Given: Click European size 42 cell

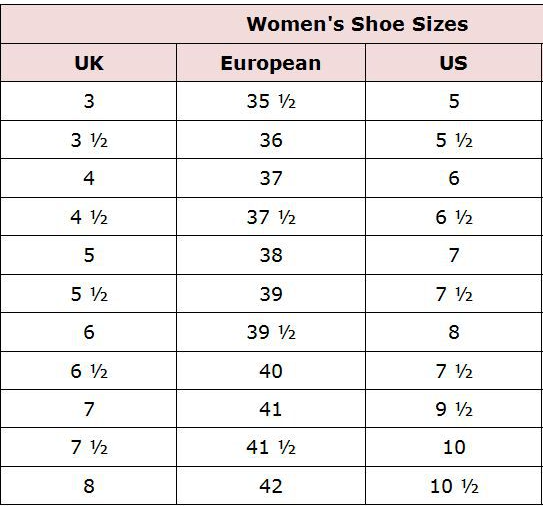Looking at the screenshot, I should [x=271, y=485].
